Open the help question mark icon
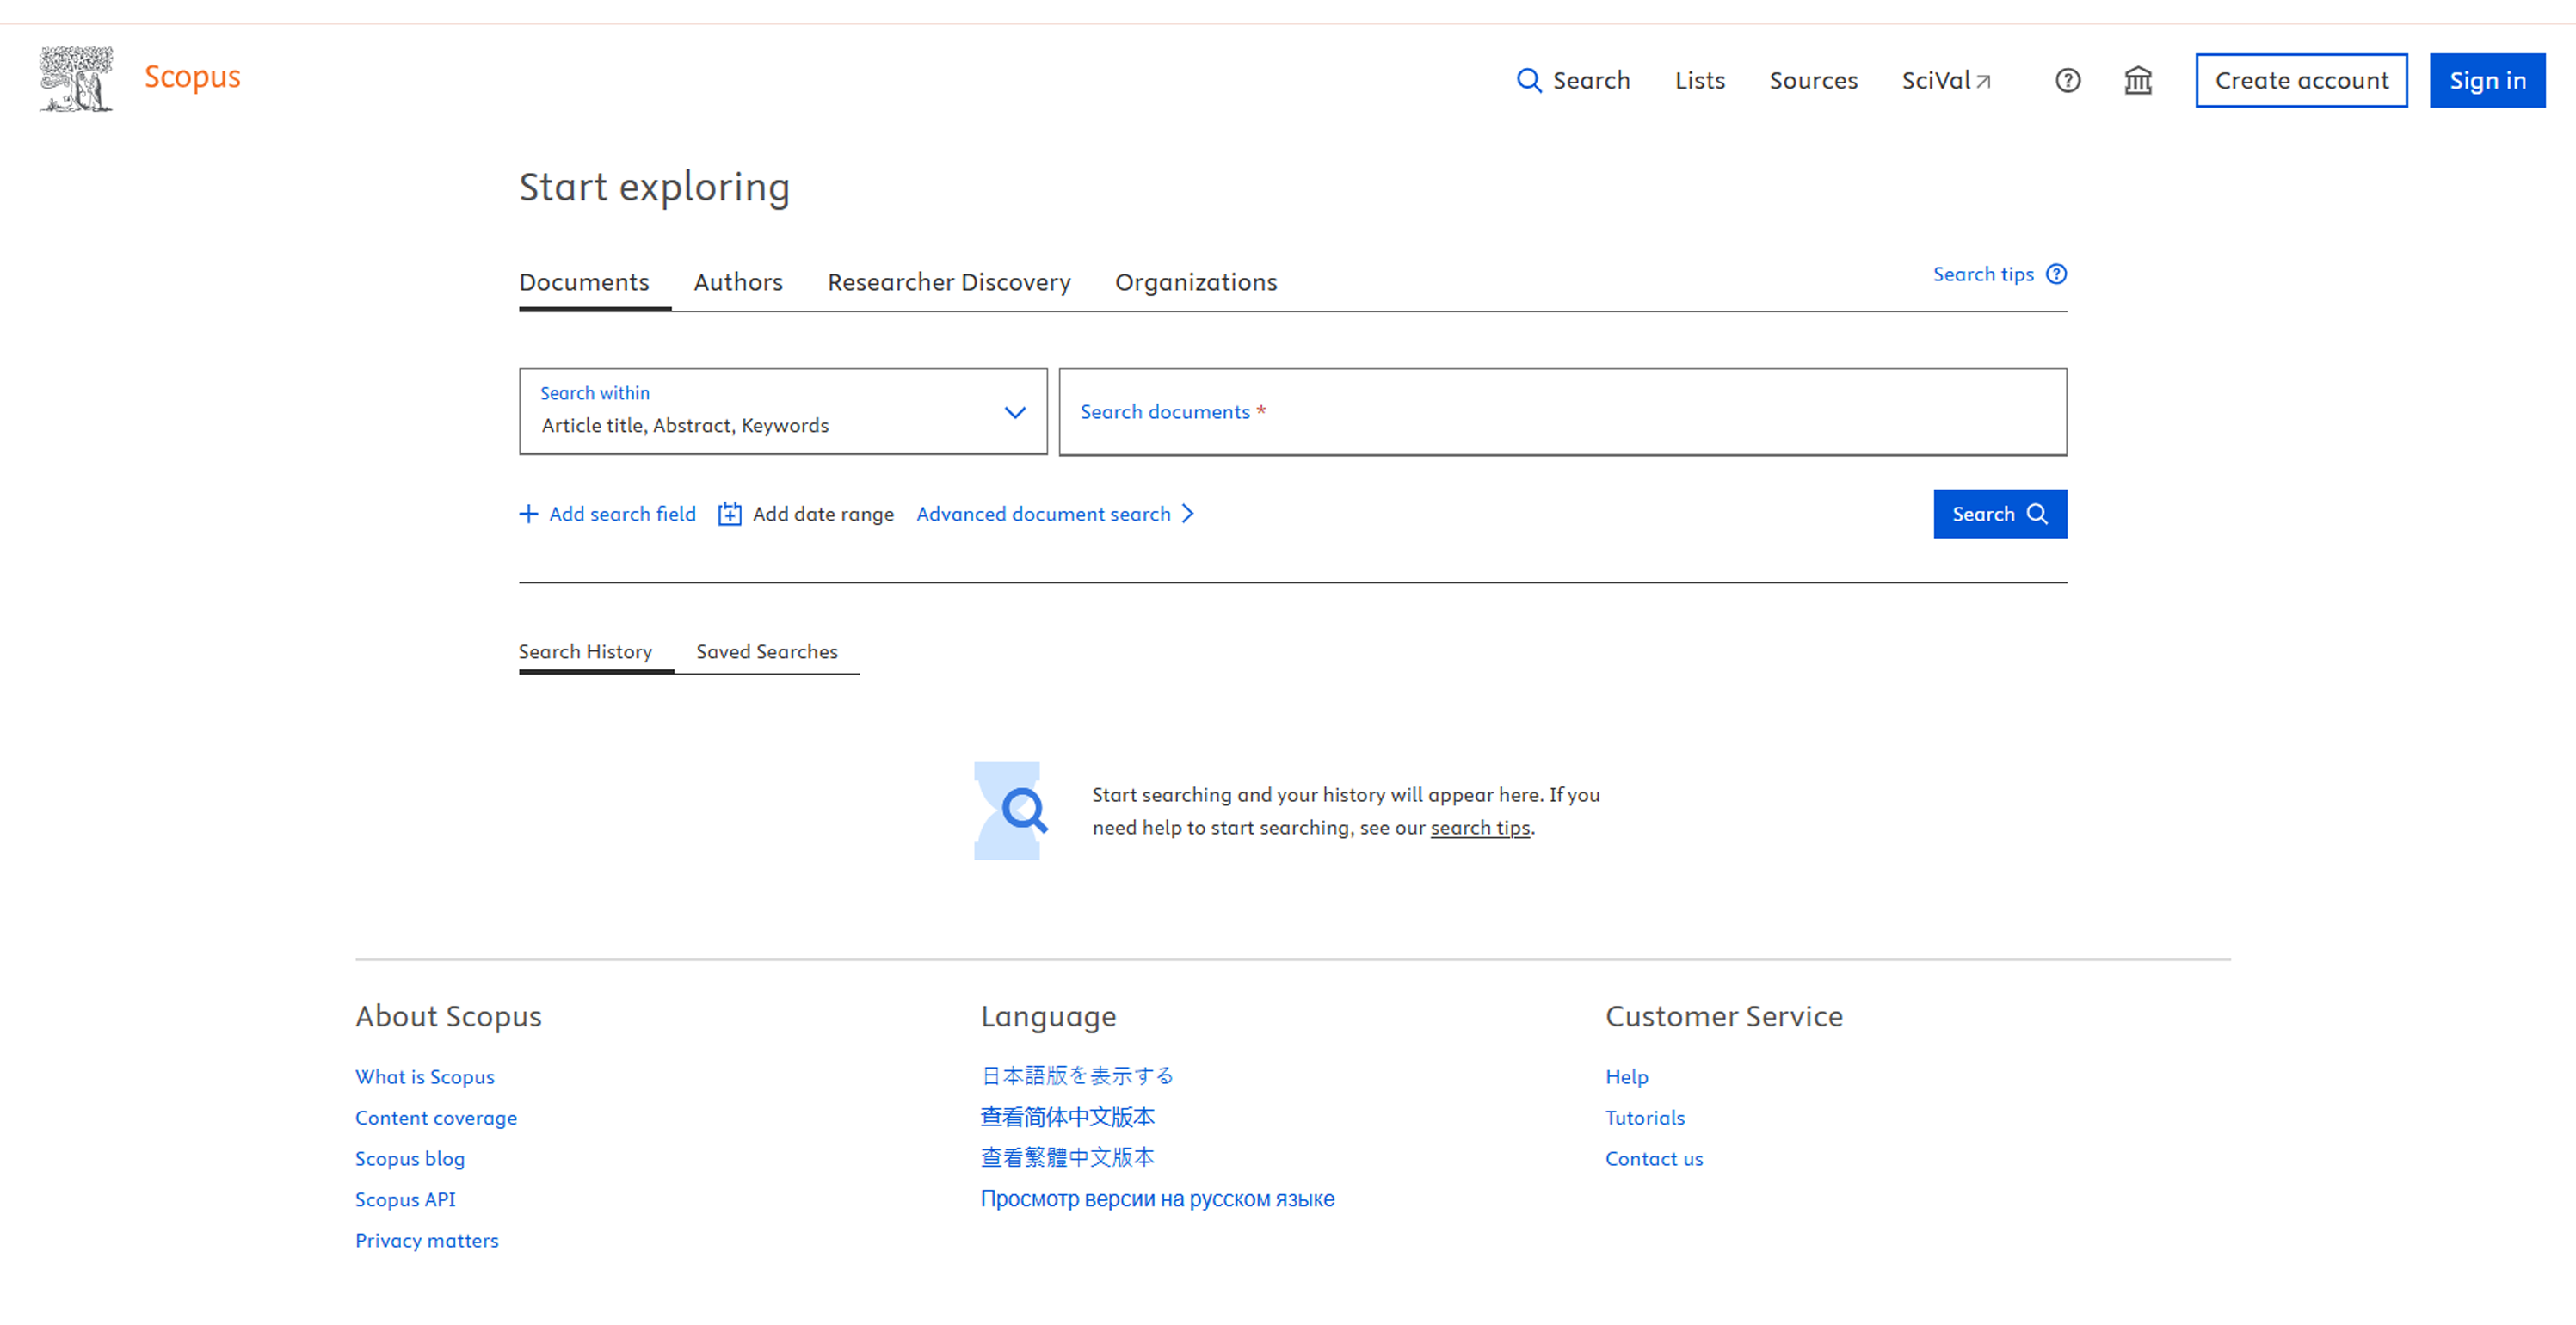 [x=2067, y=80]
